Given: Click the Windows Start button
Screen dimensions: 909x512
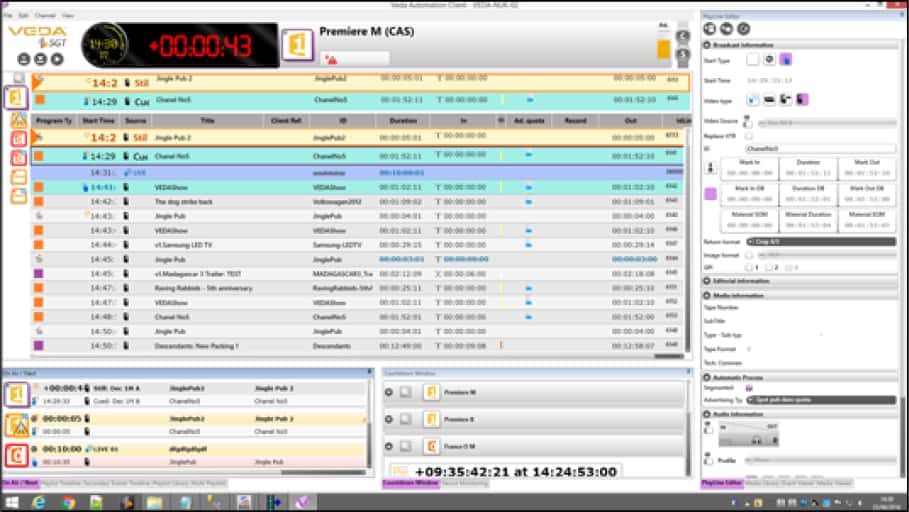Looking at the screenshot, I should tap(12, 502).
